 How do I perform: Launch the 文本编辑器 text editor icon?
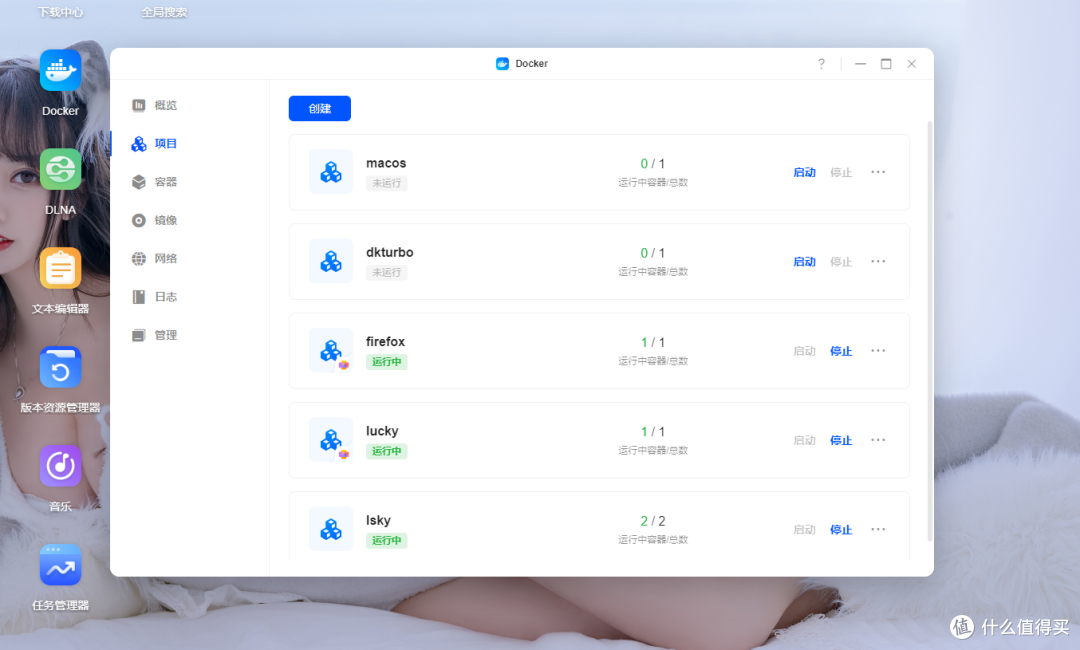coord(61,269)
